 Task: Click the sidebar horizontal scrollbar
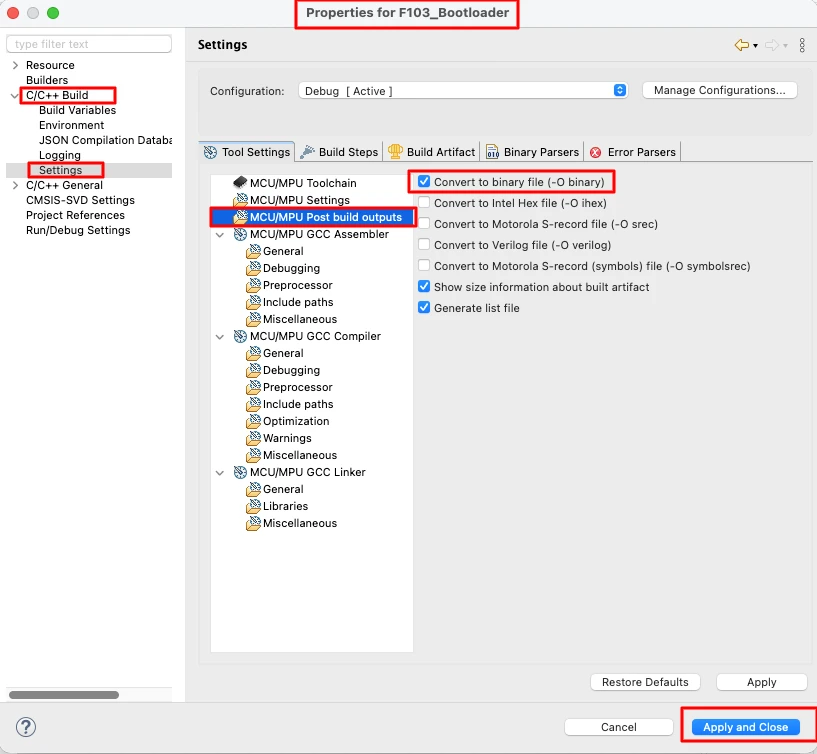(x=64, y=694)
